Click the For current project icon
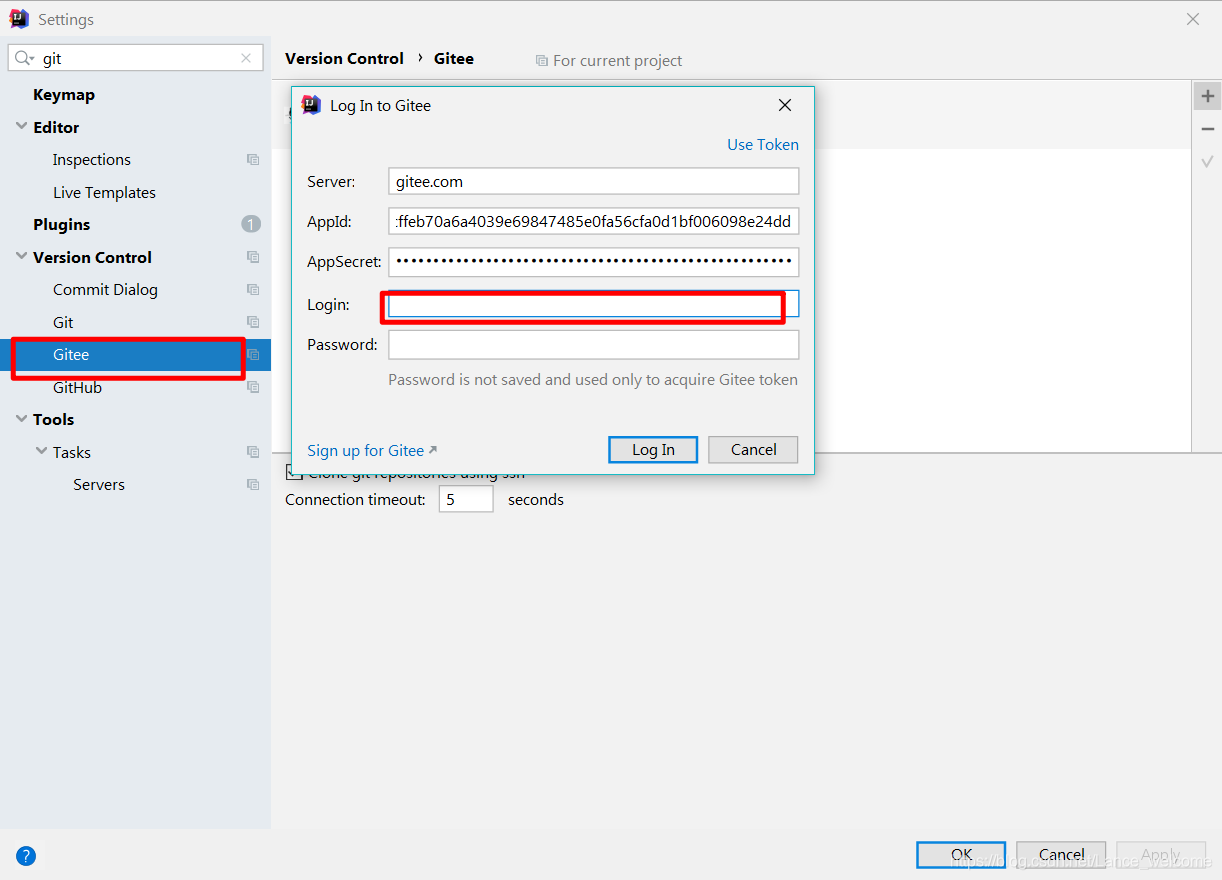 (x=542, y=61)
